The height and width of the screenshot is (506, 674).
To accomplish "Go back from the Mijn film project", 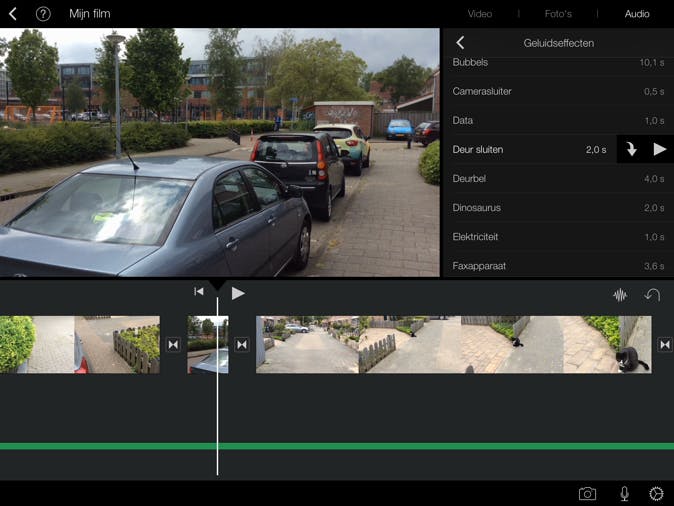I will click(x=12, y=14).
